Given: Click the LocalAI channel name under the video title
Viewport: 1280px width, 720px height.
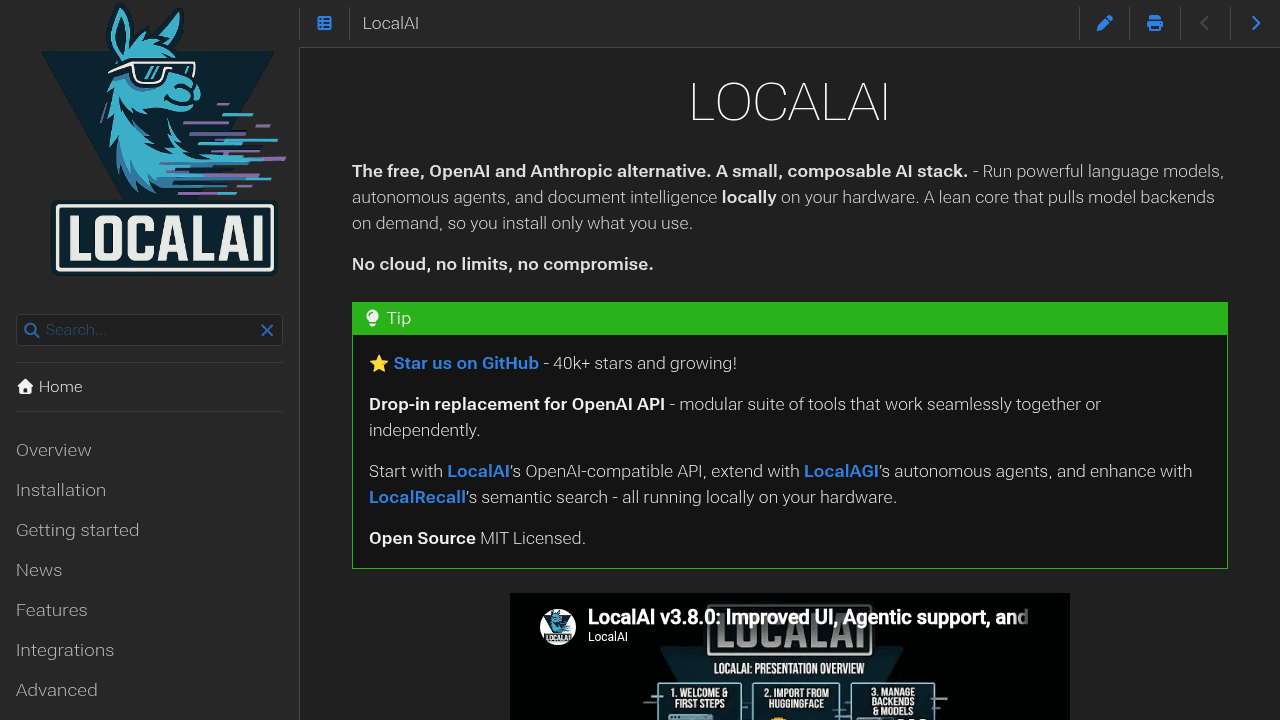Looking at the screenshot, I should pyautogui.click(x=608, y=637).
